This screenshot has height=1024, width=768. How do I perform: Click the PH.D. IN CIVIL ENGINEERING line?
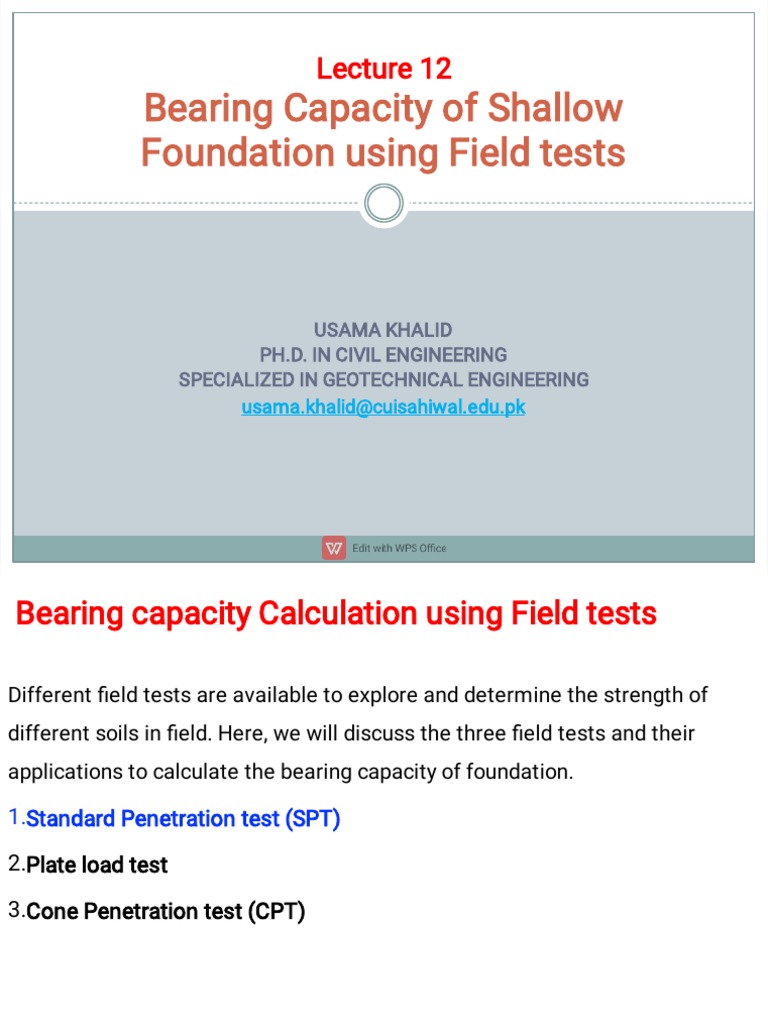click(x=383, y=355)
